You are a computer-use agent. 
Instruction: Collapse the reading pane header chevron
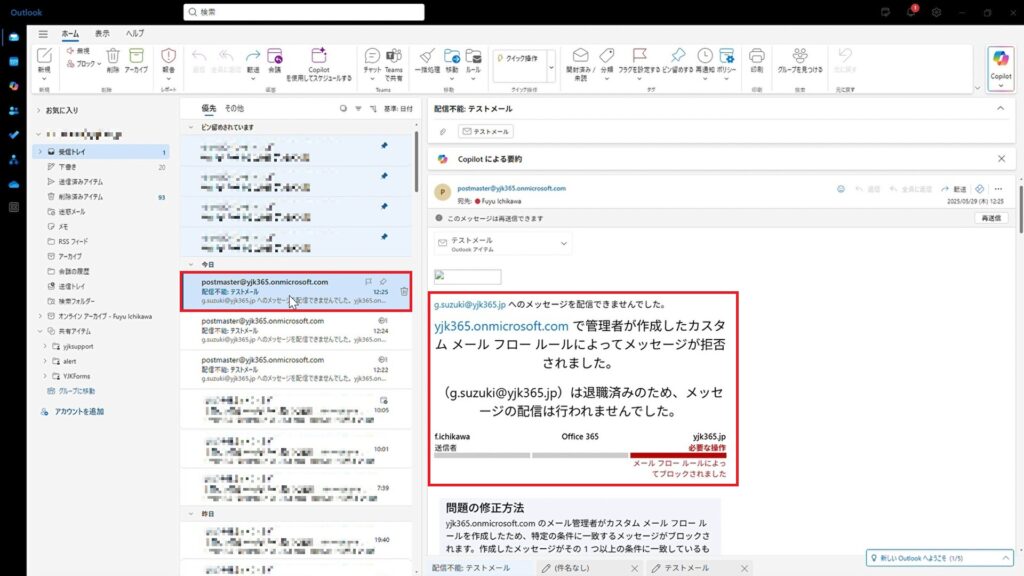click(1000, 108)
